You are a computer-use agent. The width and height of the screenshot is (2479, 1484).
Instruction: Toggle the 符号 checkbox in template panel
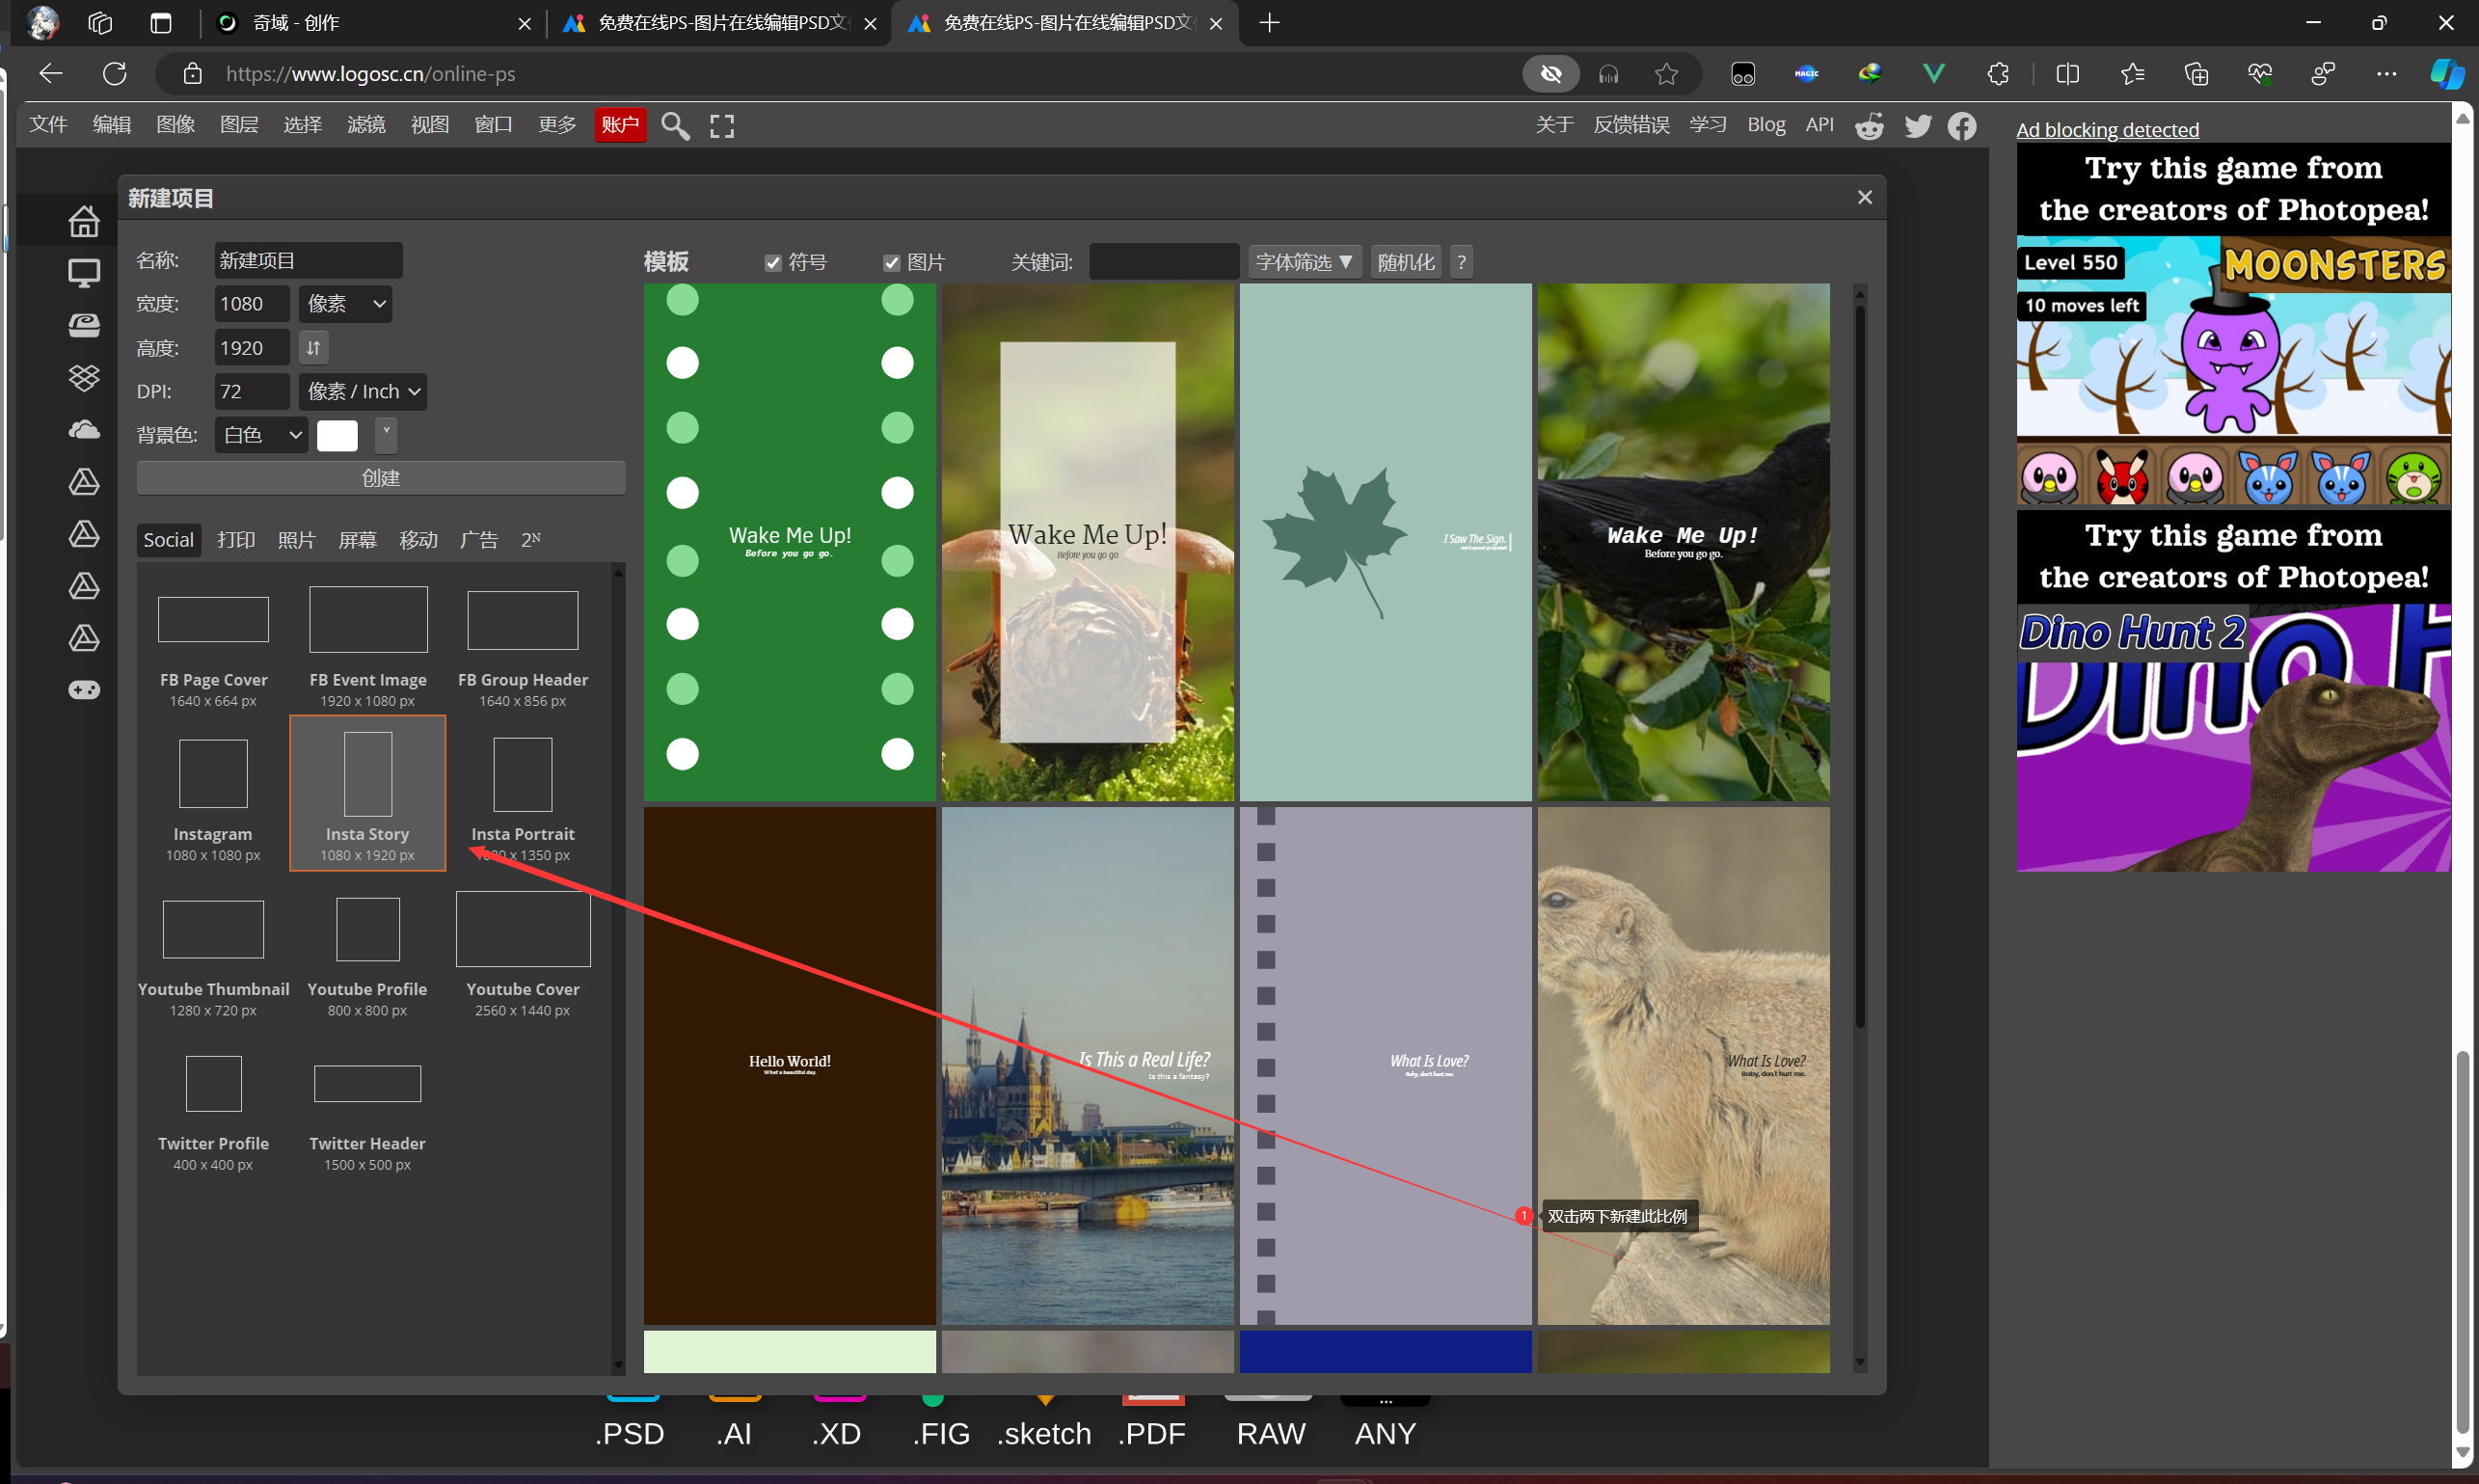[x=769, y=261]
